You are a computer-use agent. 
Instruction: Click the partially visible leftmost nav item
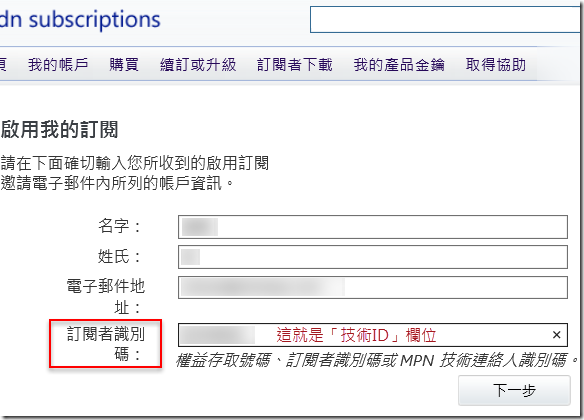tap(3, 64)
